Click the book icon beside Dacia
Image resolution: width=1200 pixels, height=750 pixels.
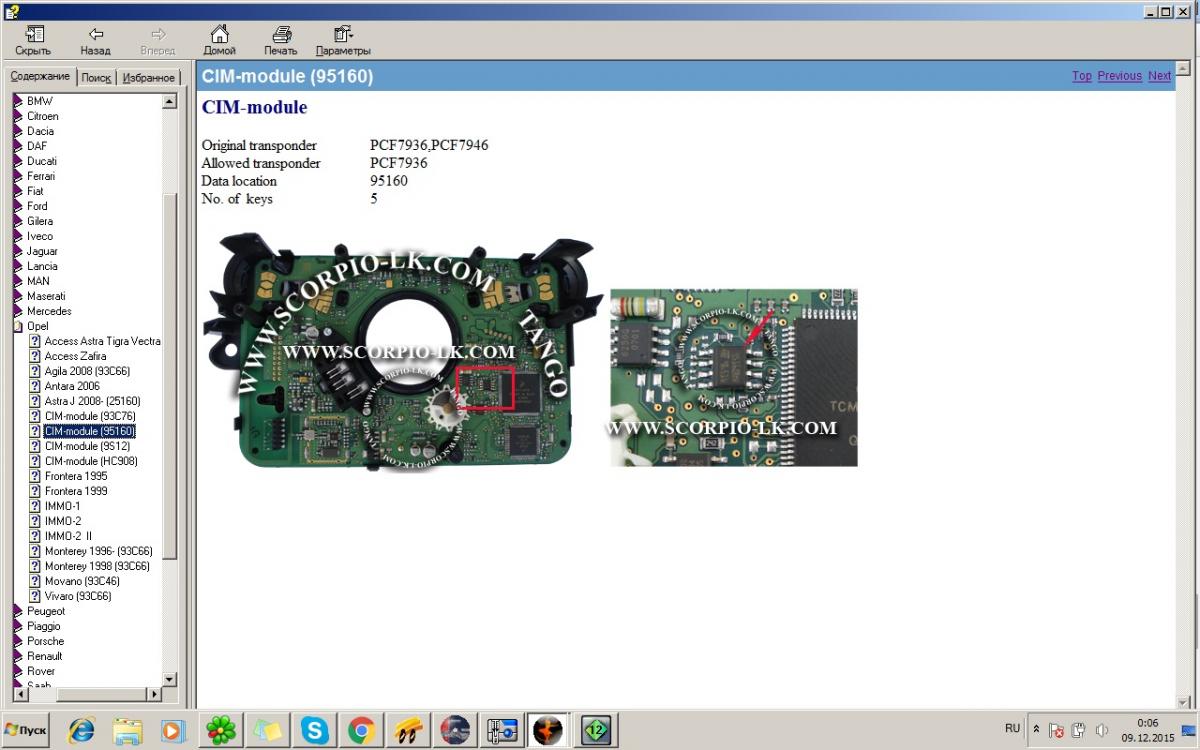click(18, 131)
